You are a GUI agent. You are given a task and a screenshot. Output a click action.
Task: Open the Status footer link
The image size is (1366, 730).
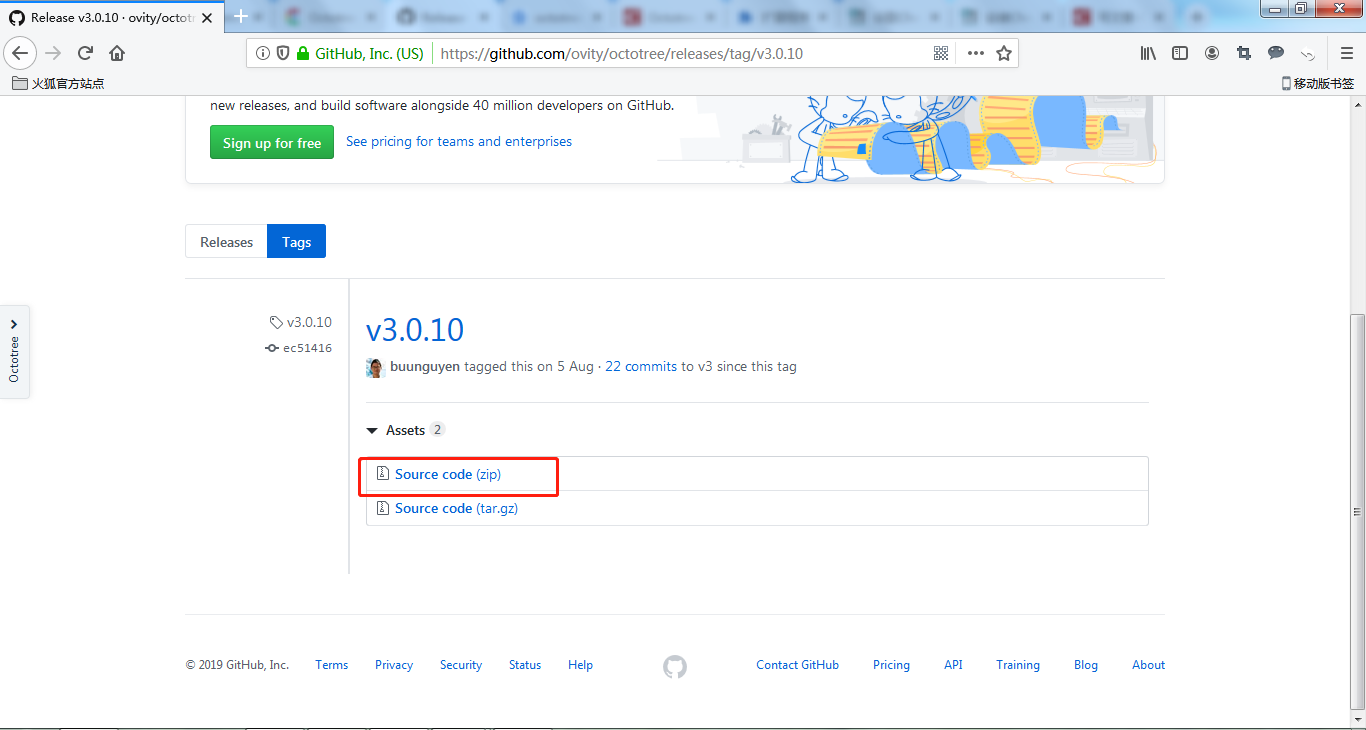pyautogui.click(x=525, y=665)
